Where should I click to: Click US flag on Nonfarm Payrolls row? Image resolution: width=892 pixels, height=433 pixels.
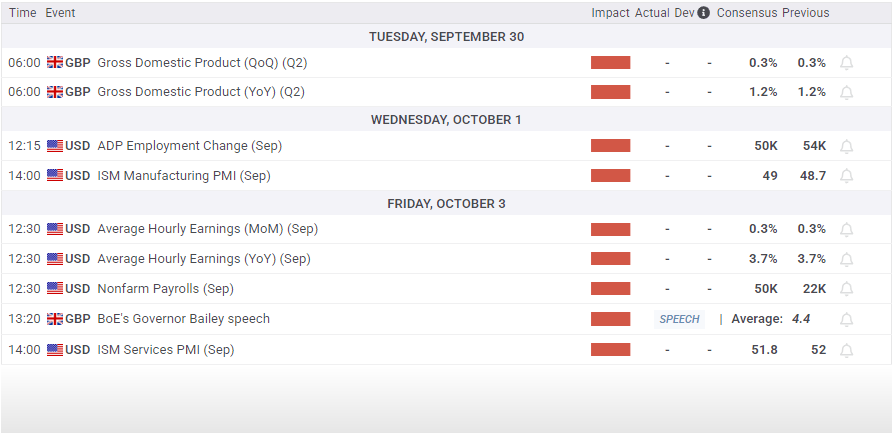(x=55, y=289)
